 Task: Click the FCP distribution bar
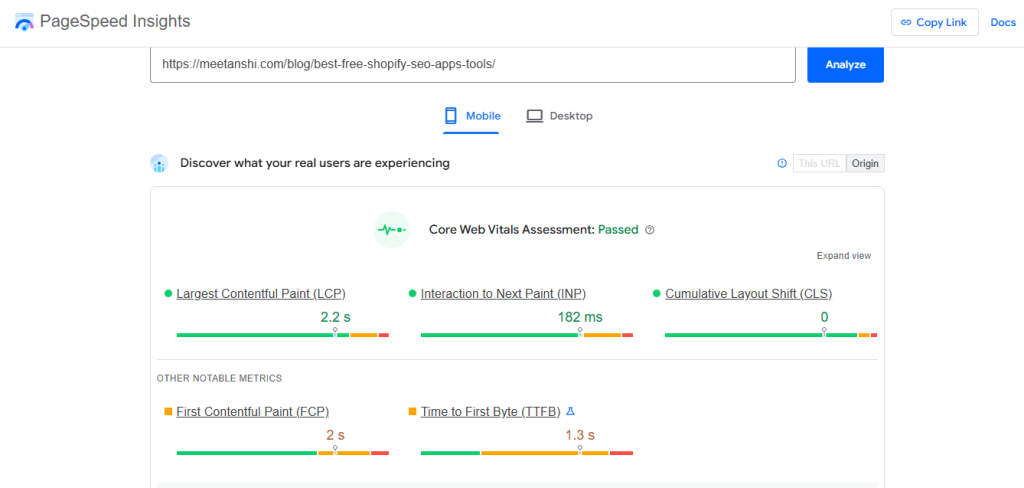point(283,453)
